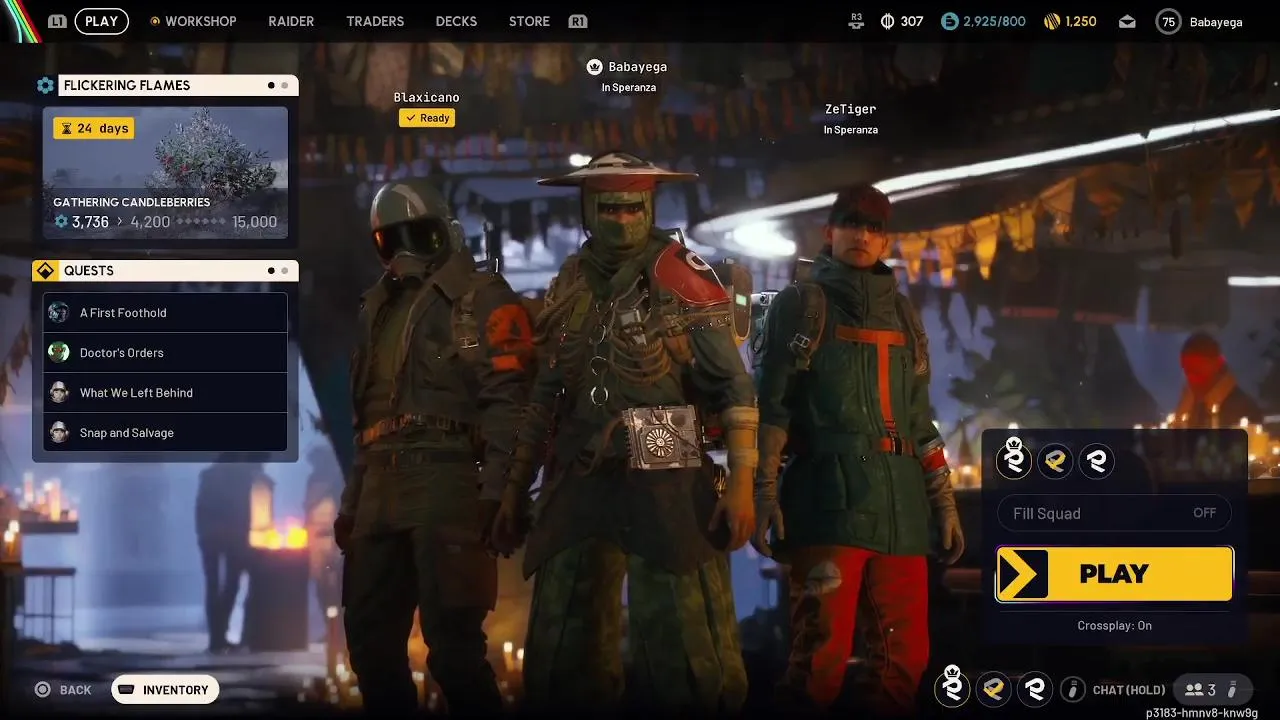Click the 2,925/800 stash value

tap(994, 21)
